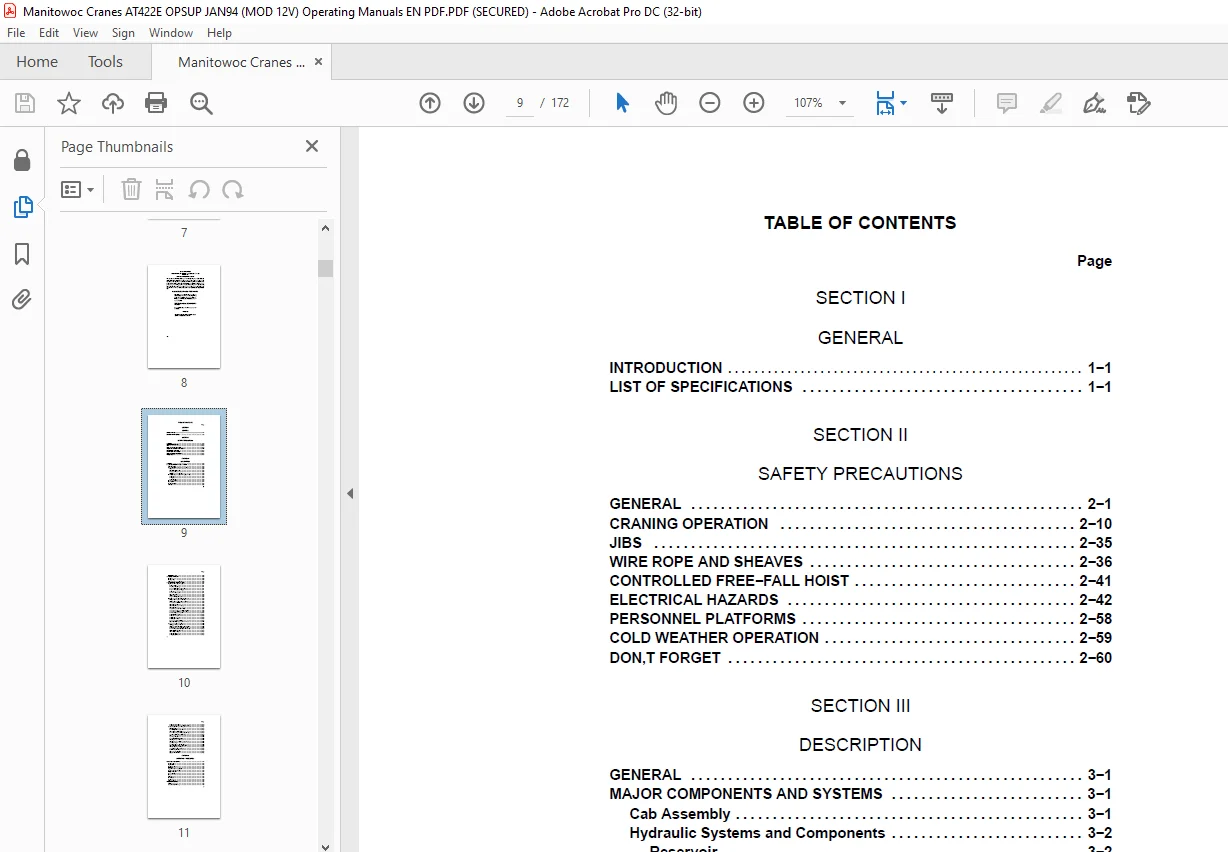Click the page number input field
1228x852 pixels.
[x=520, y=103]
